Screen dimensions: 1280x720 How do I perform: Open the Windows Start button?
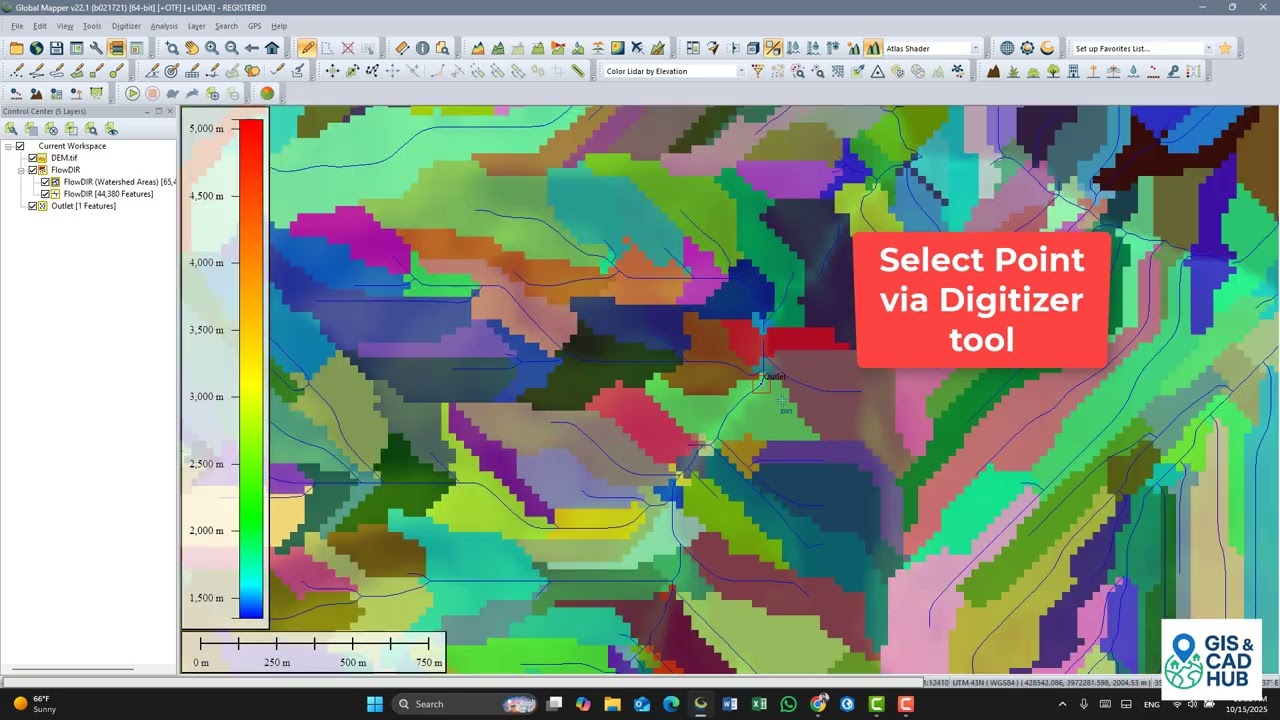coord(374,704)
